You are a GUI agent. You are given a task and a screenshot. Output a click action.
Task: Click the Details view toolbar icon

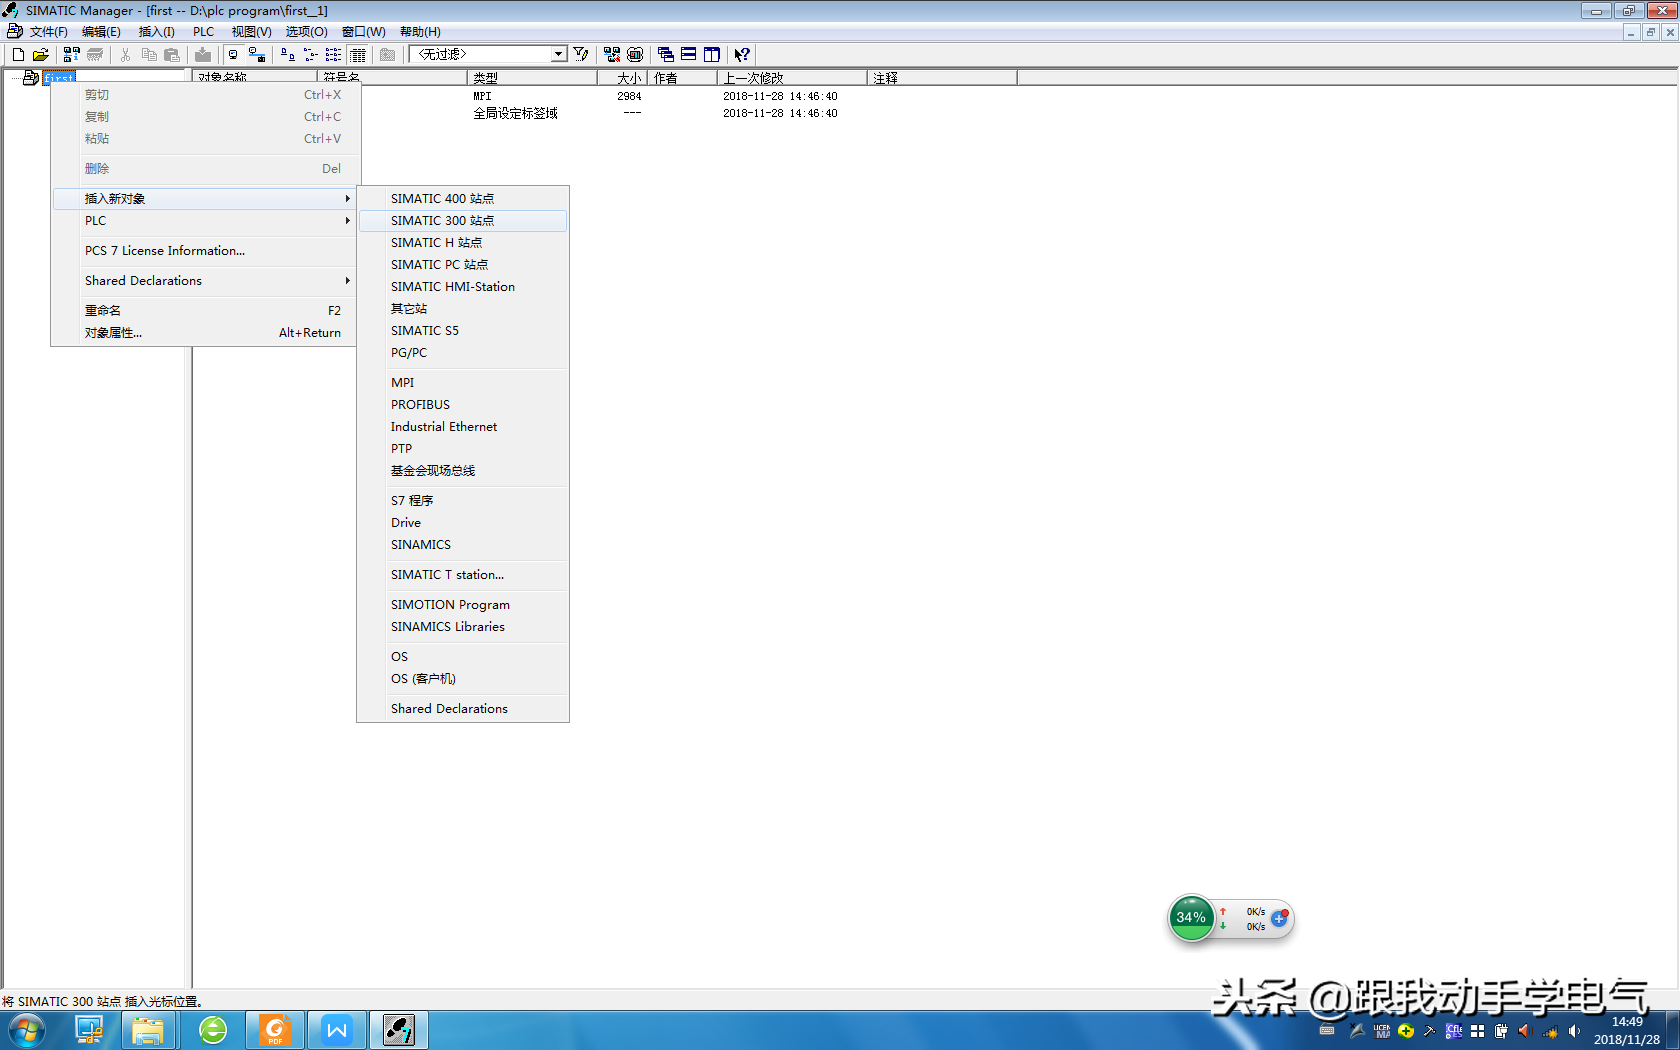358,55
